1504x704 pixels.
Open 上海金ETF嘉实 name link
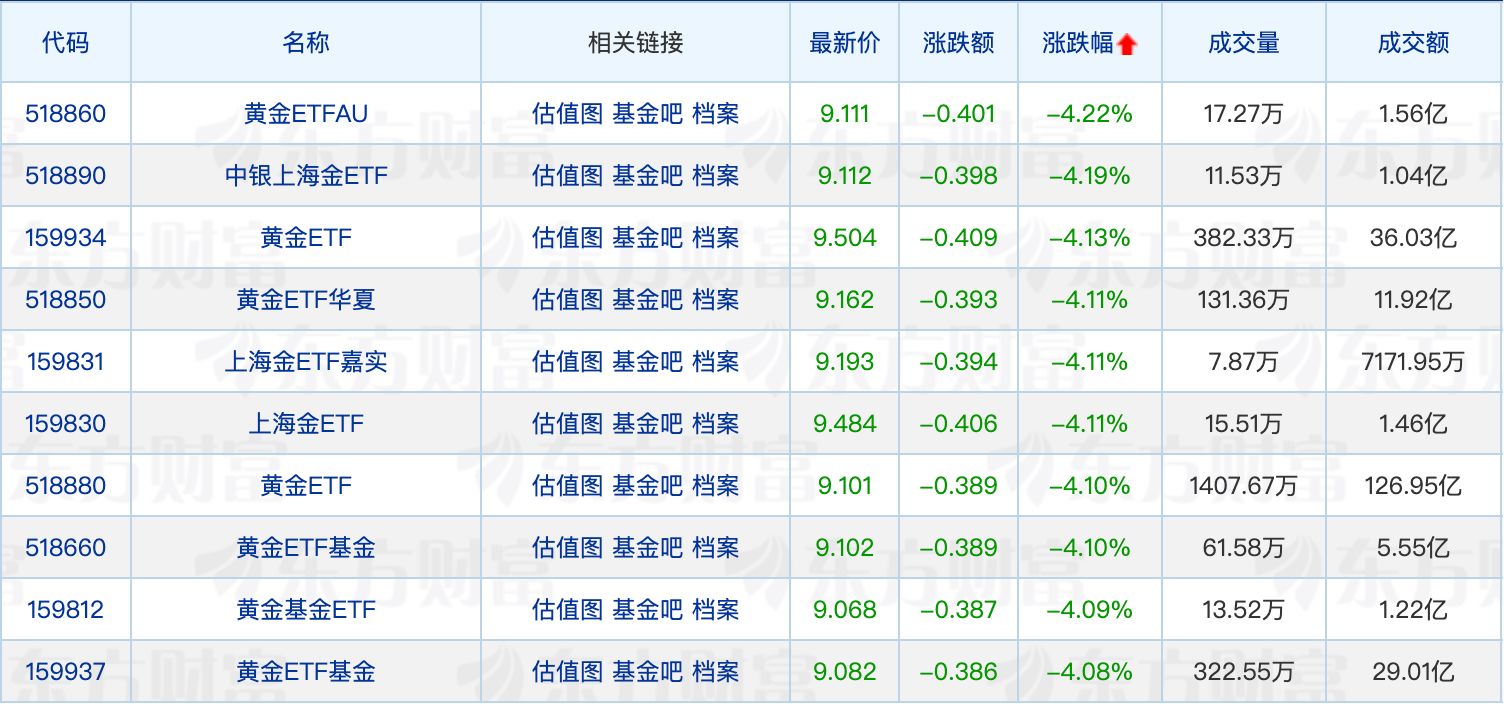(305, 362)
